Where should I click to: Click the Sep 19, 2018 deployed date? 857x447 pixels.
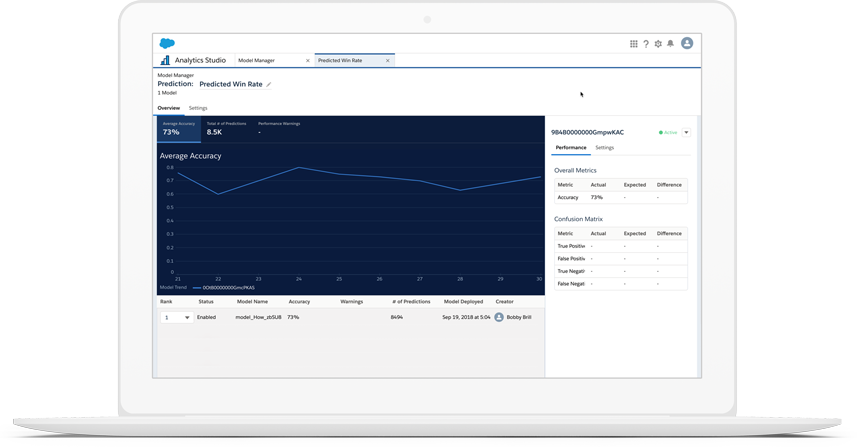[x=466, y=317]
